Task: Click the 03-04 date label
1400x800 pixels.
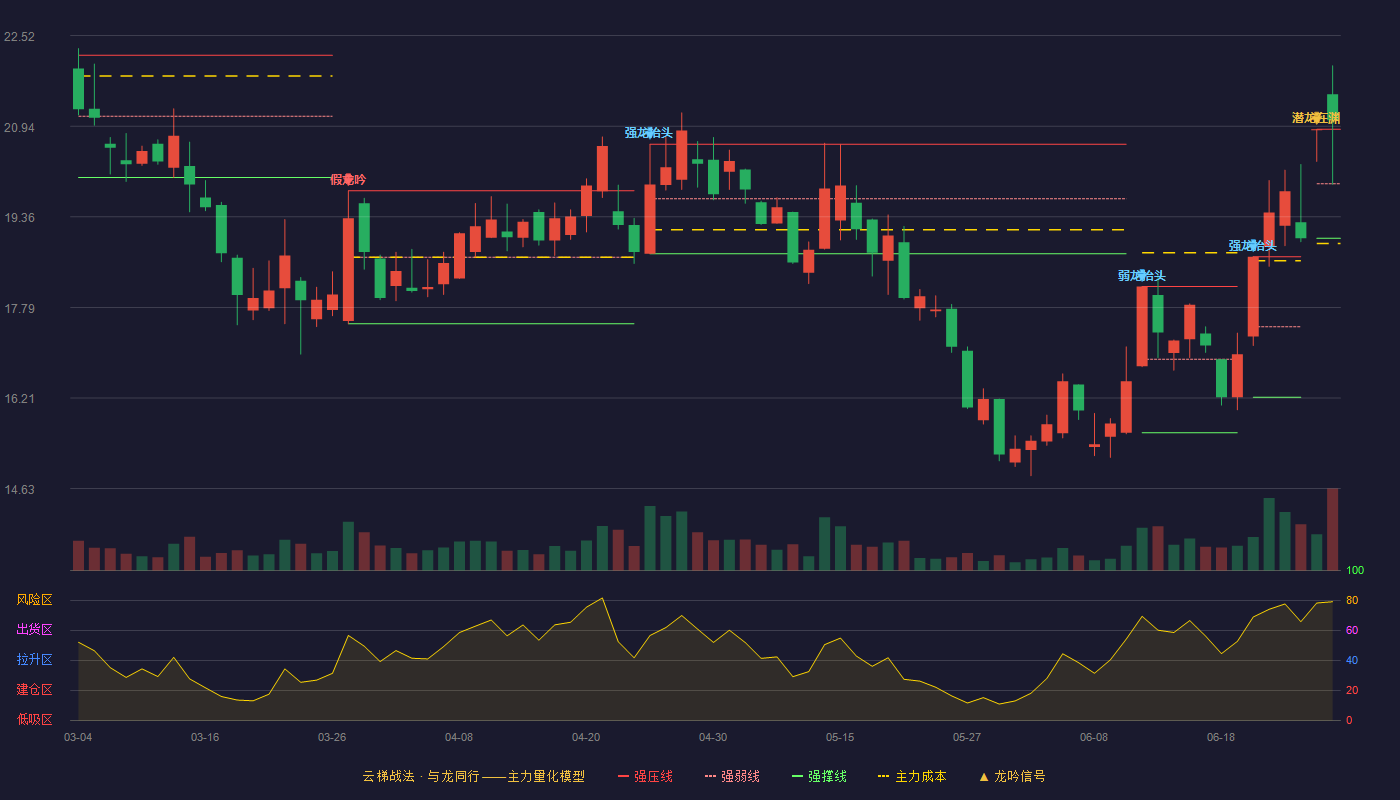Action: tap(78, 737)
